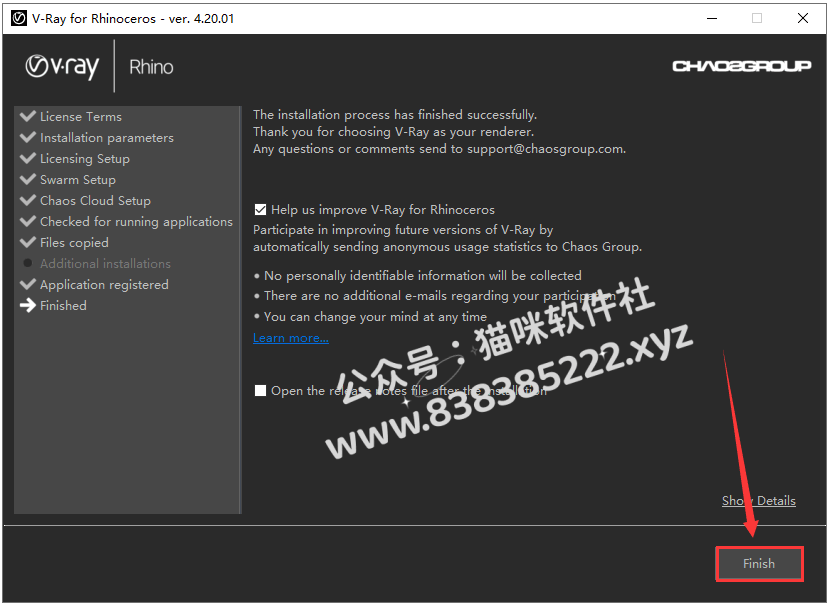Click the installation finished successfully message

(395, 115)
